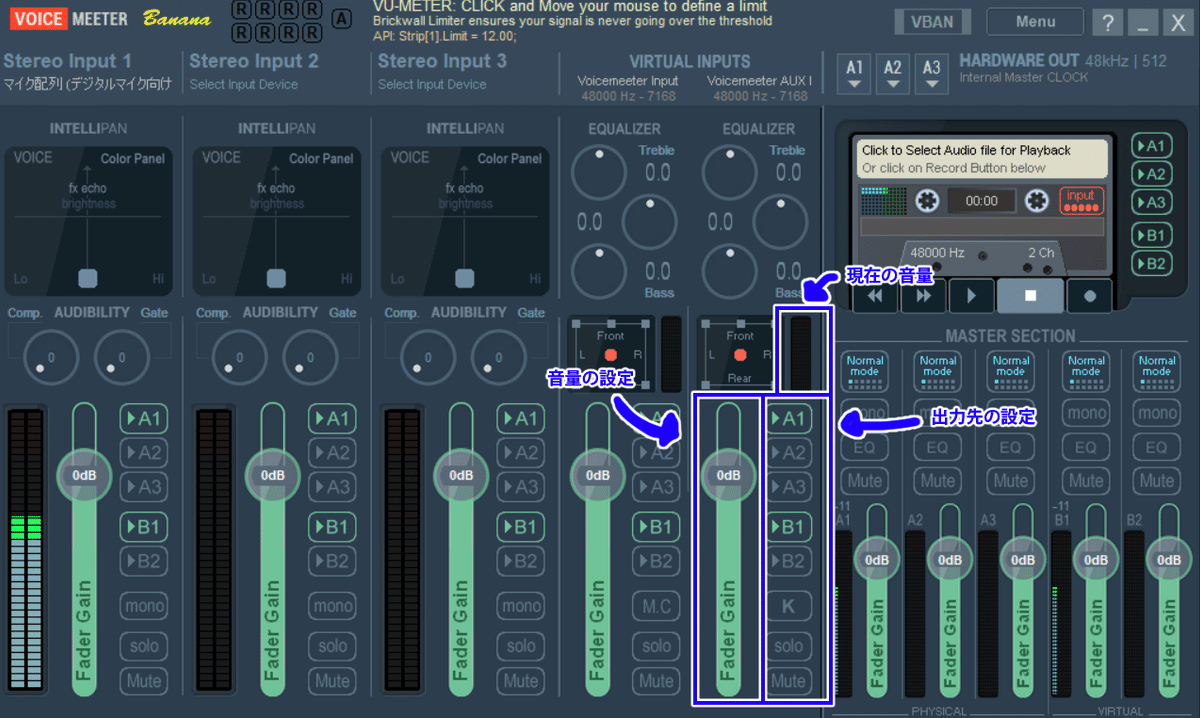Click the A2 master bus fader knob

point(949,560)
